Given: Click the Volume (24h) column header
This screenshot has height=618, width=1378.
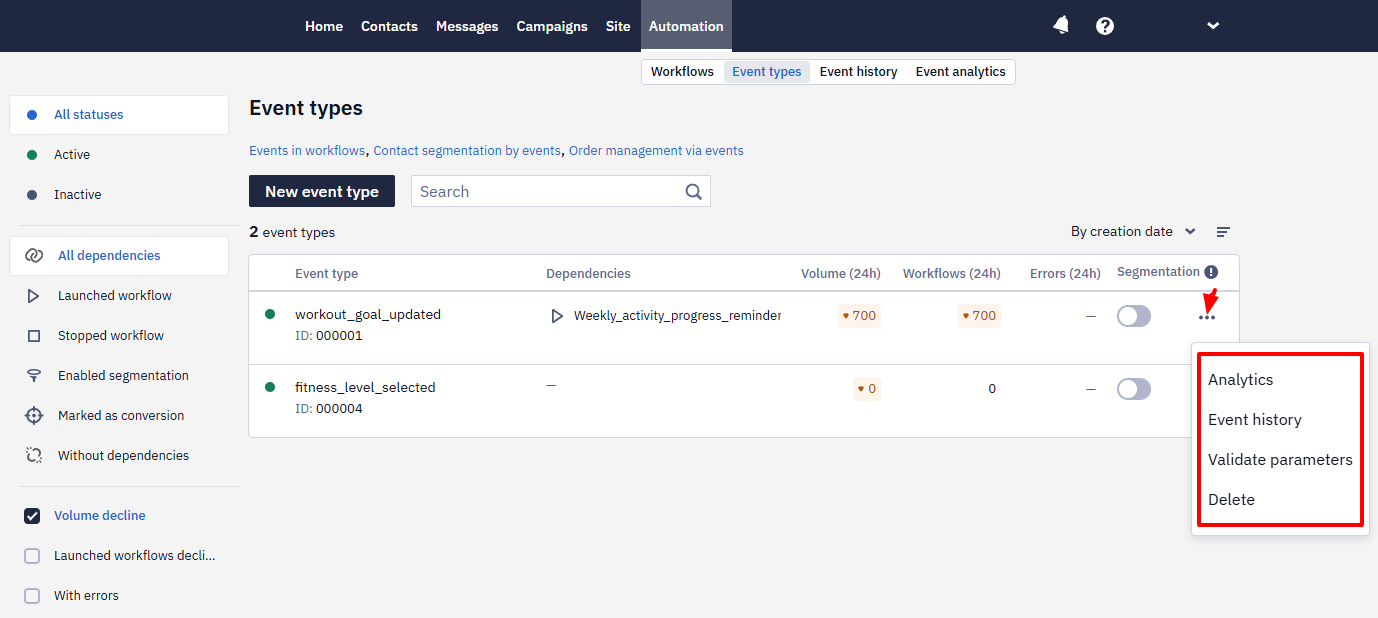Looking at the screenshot, I should tap(841, 274).
